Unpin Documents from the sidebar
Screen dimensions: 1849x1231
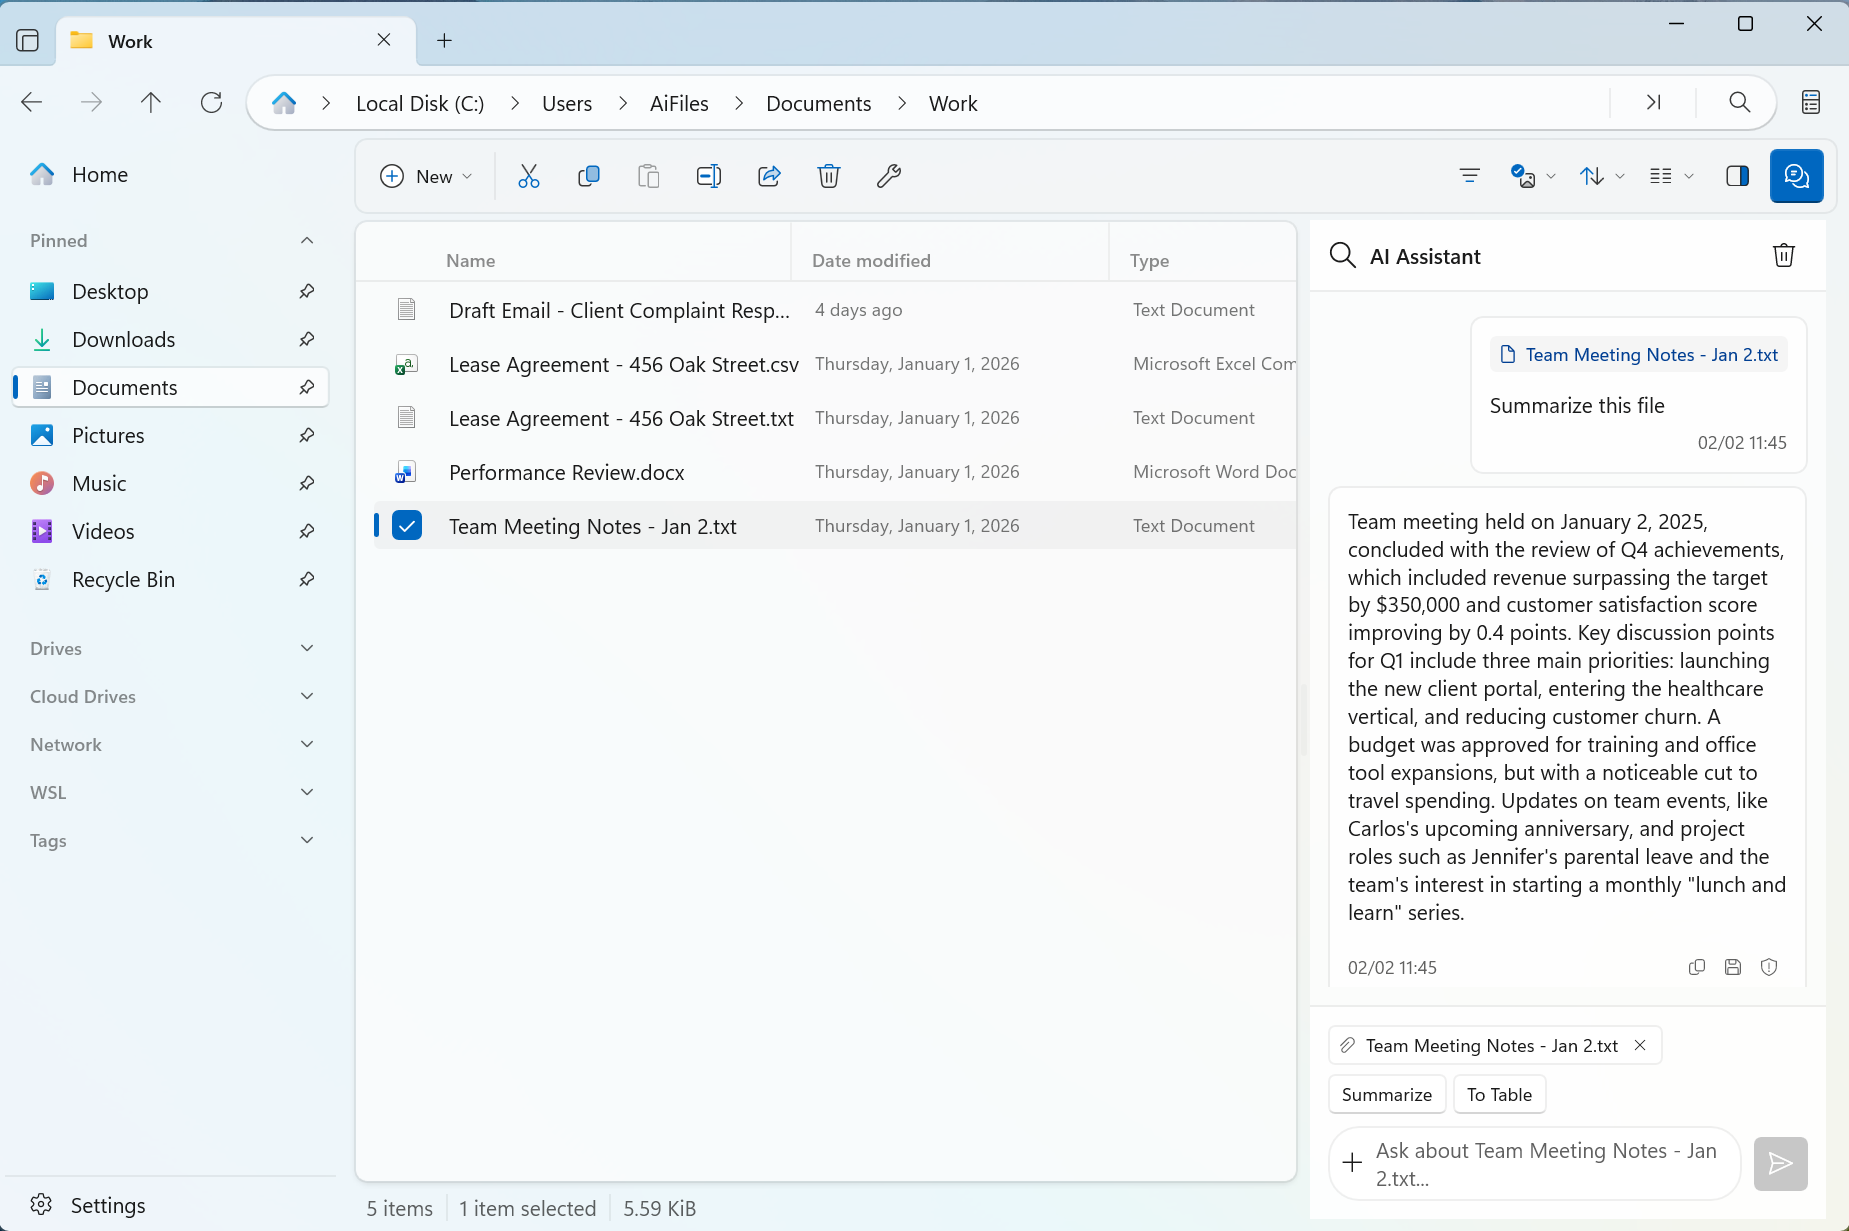(x=307, y=387)
